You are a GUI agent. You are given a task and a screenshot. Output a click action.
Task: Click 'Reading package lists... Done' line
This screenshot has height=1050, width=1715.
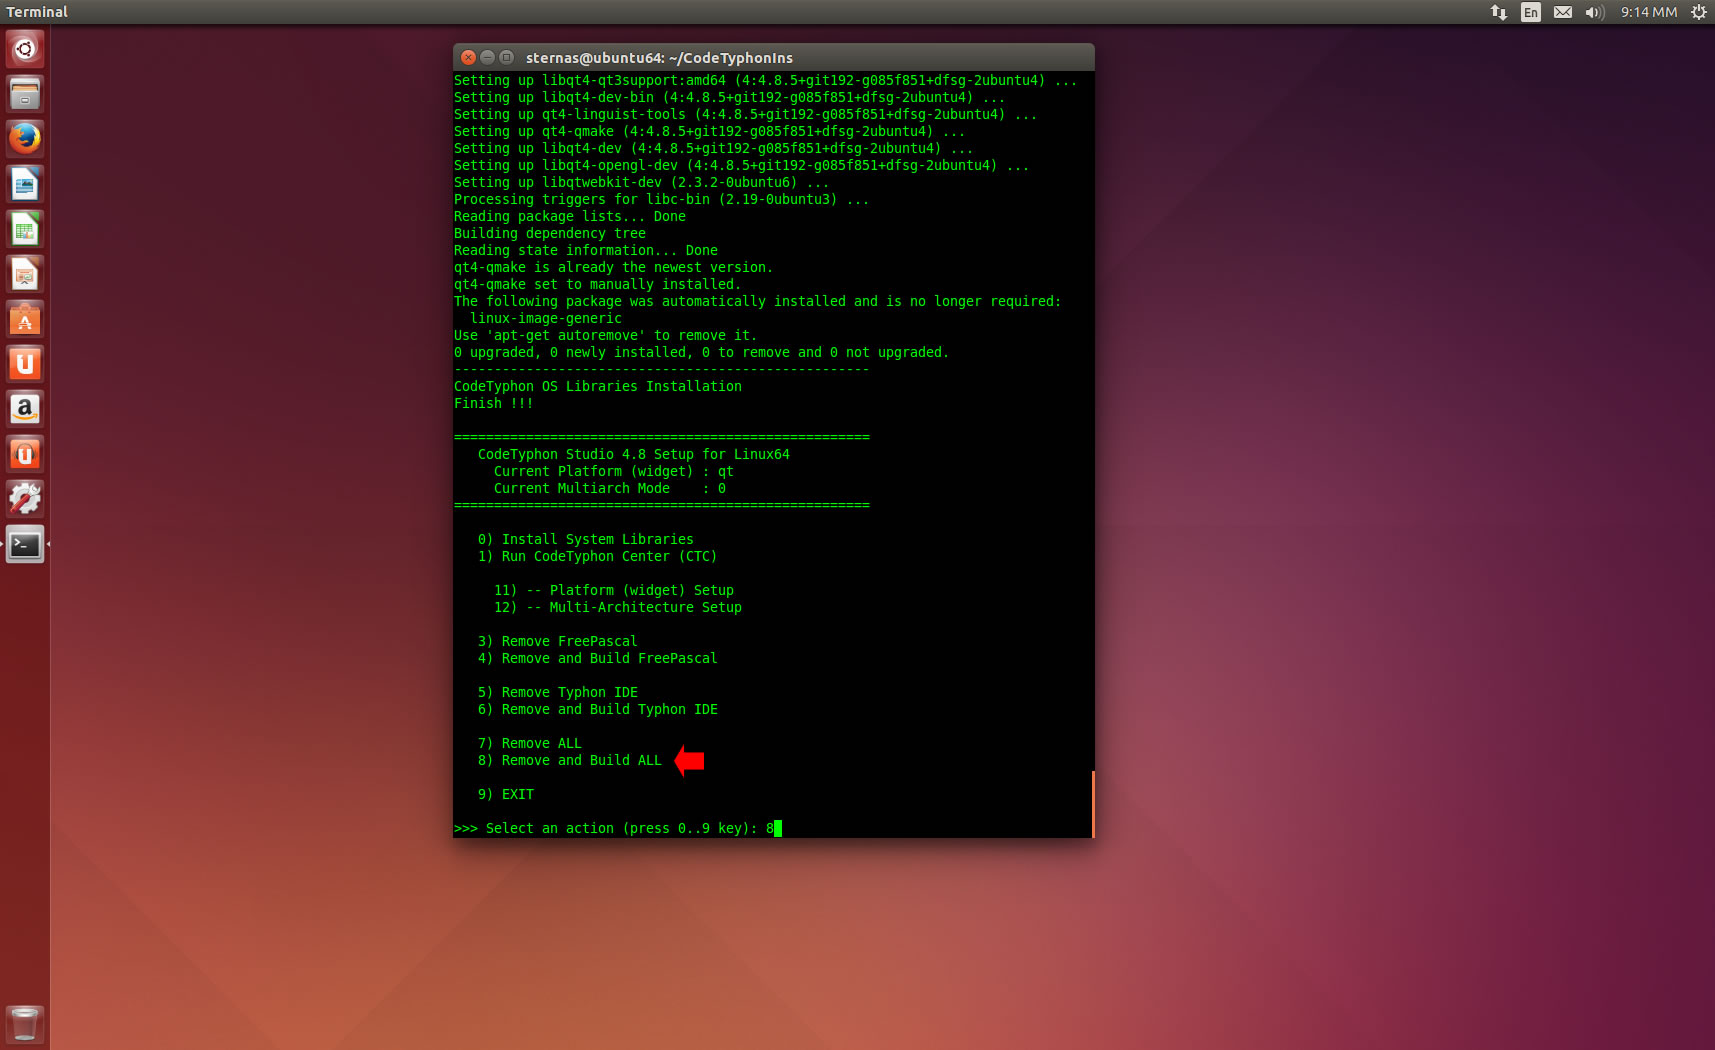[x=569, y=216]
